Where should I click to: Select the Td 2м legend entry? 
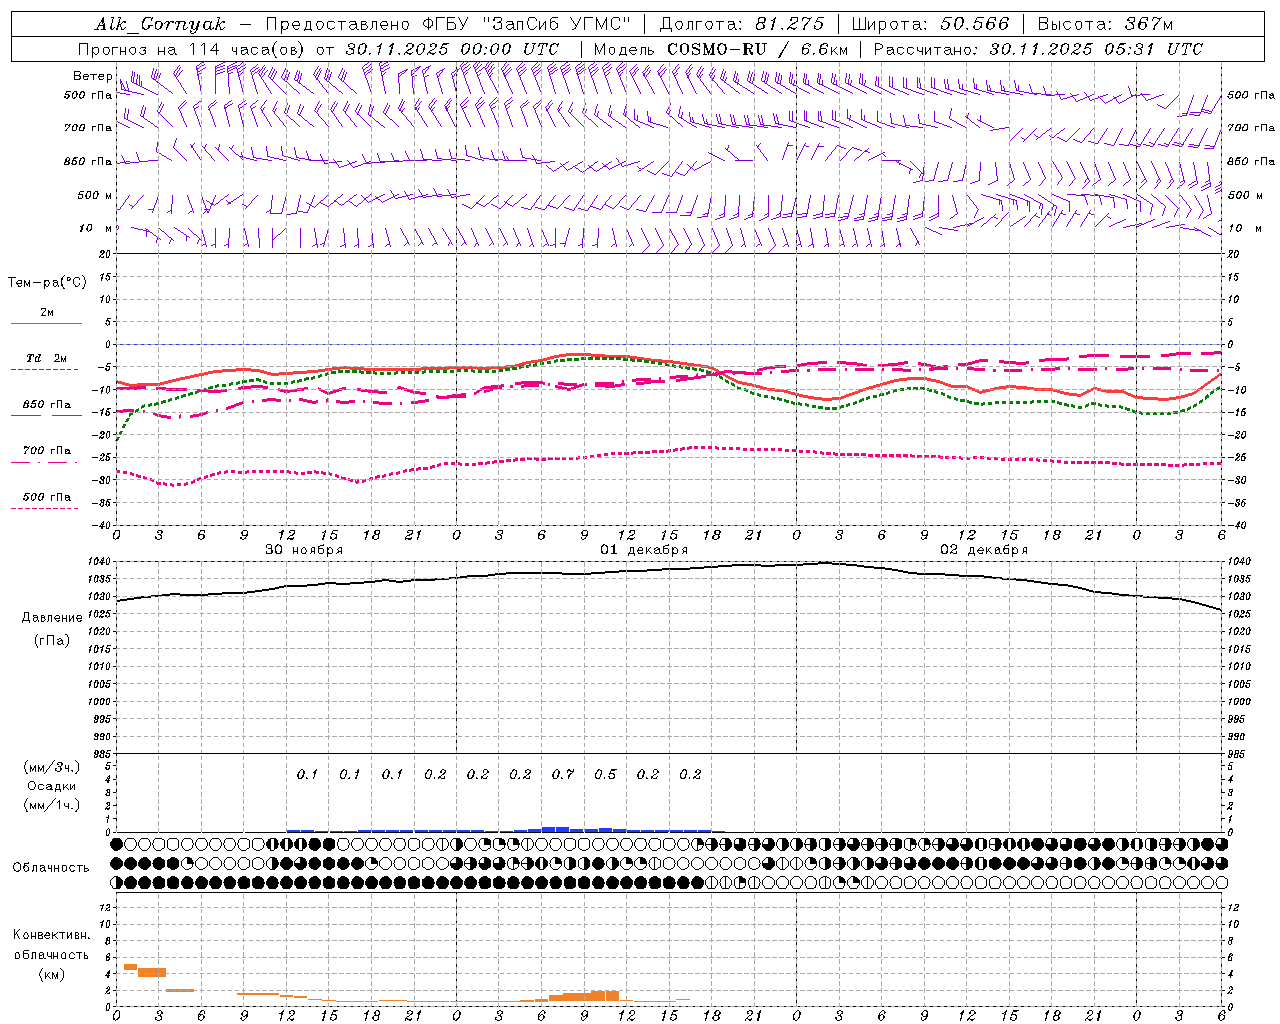(46, 358)
